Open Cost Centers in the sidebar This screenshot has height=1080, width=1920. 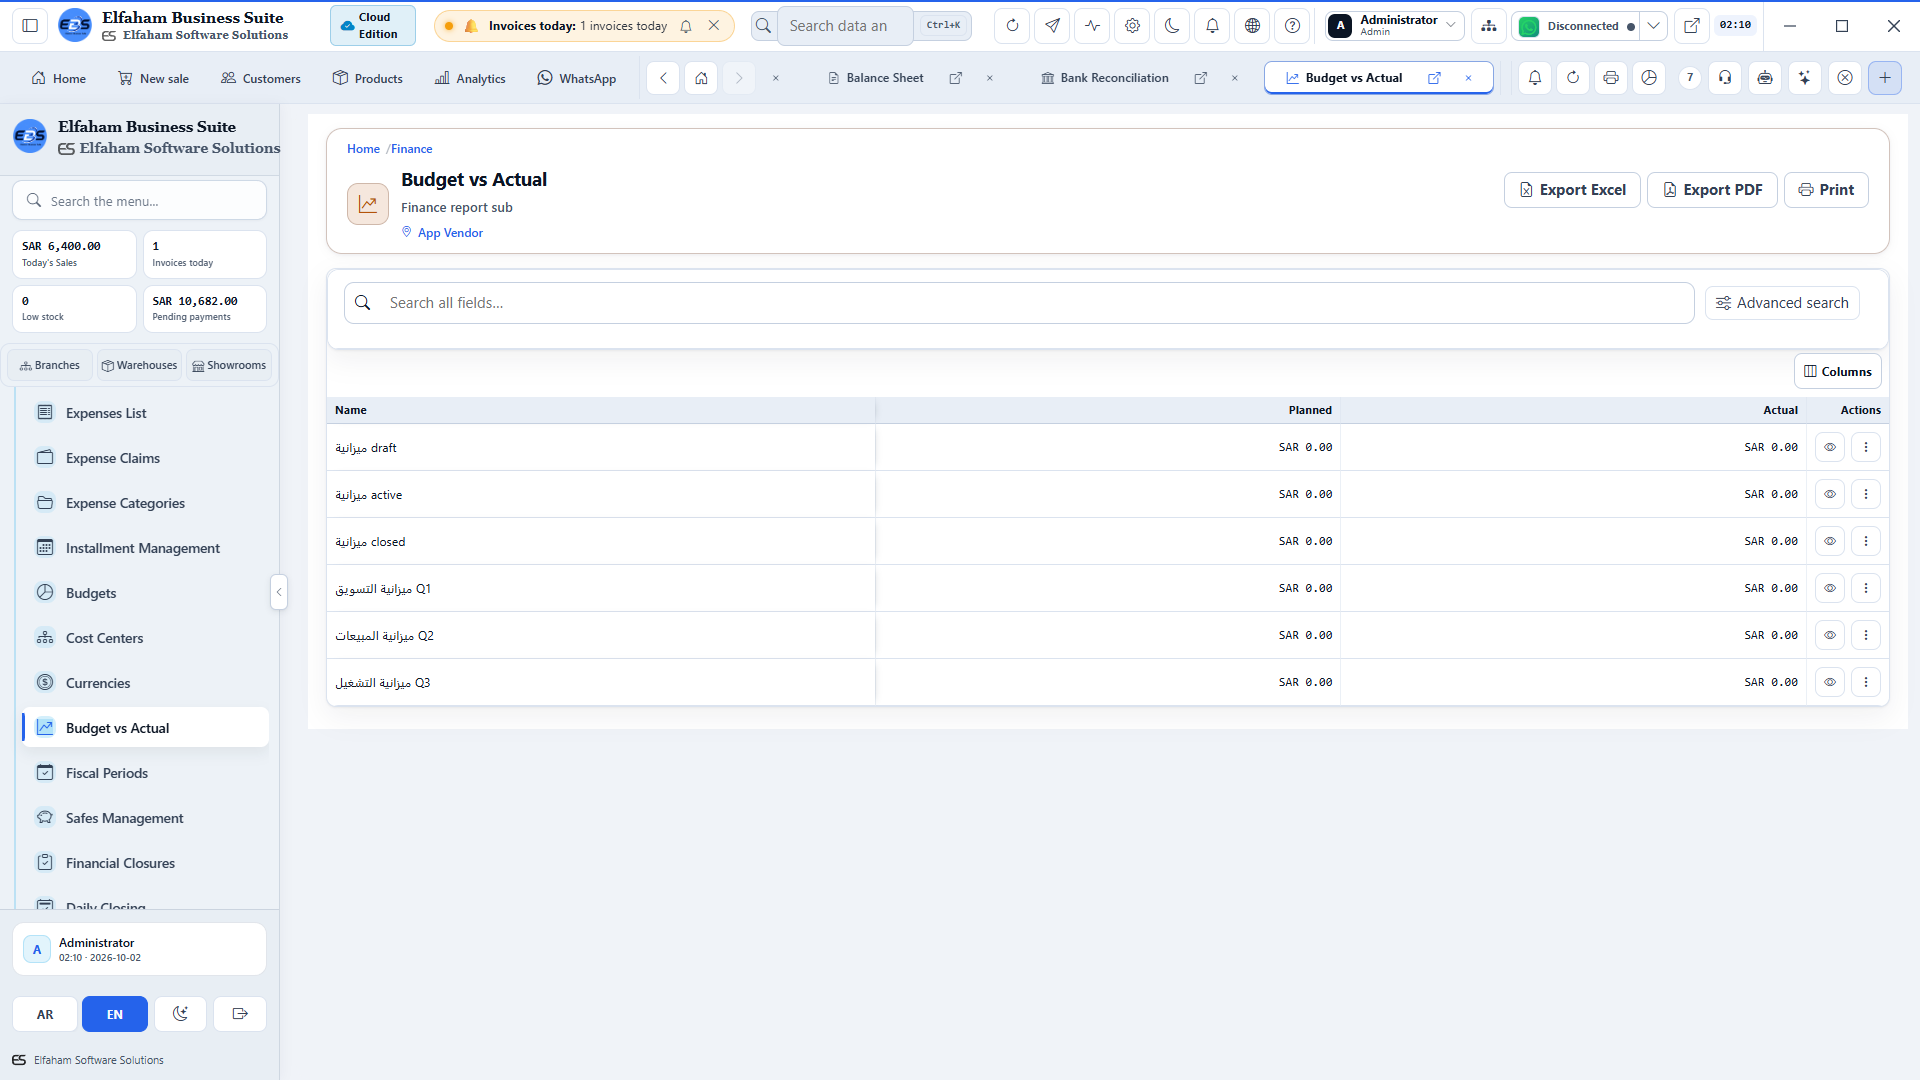point(144,638)
